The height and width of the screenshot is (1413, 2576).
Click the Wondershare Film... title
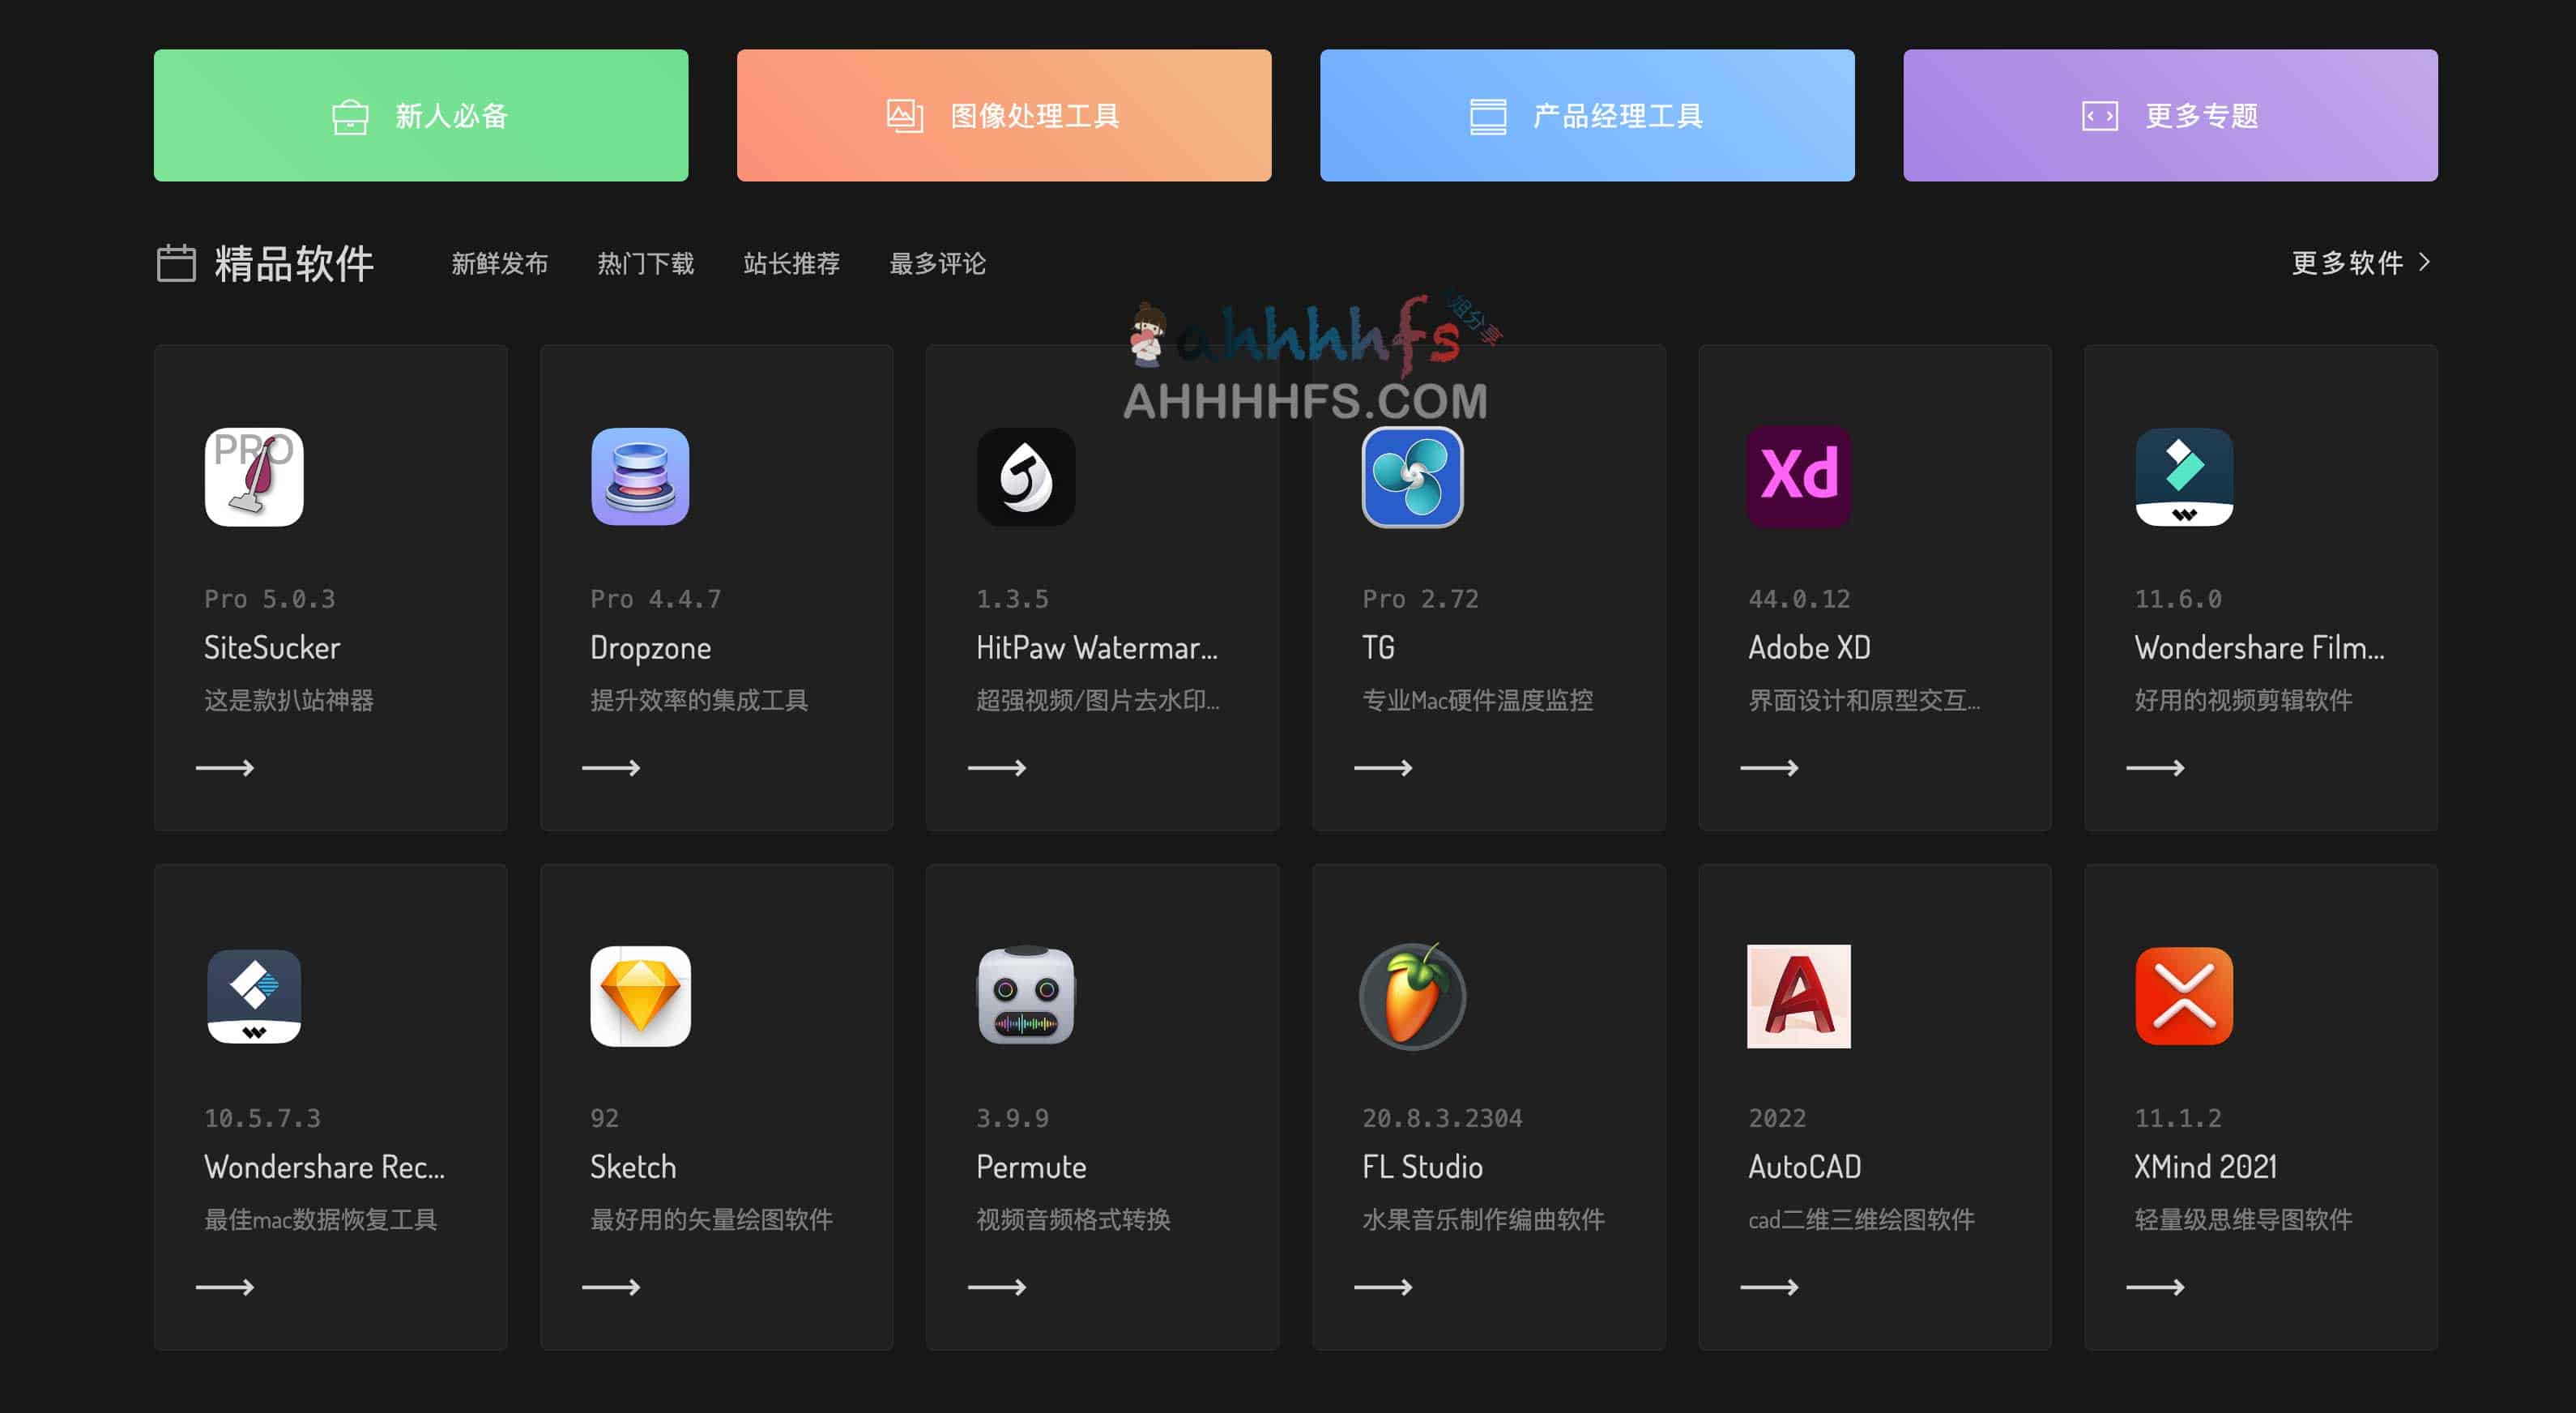point(2259,648)
